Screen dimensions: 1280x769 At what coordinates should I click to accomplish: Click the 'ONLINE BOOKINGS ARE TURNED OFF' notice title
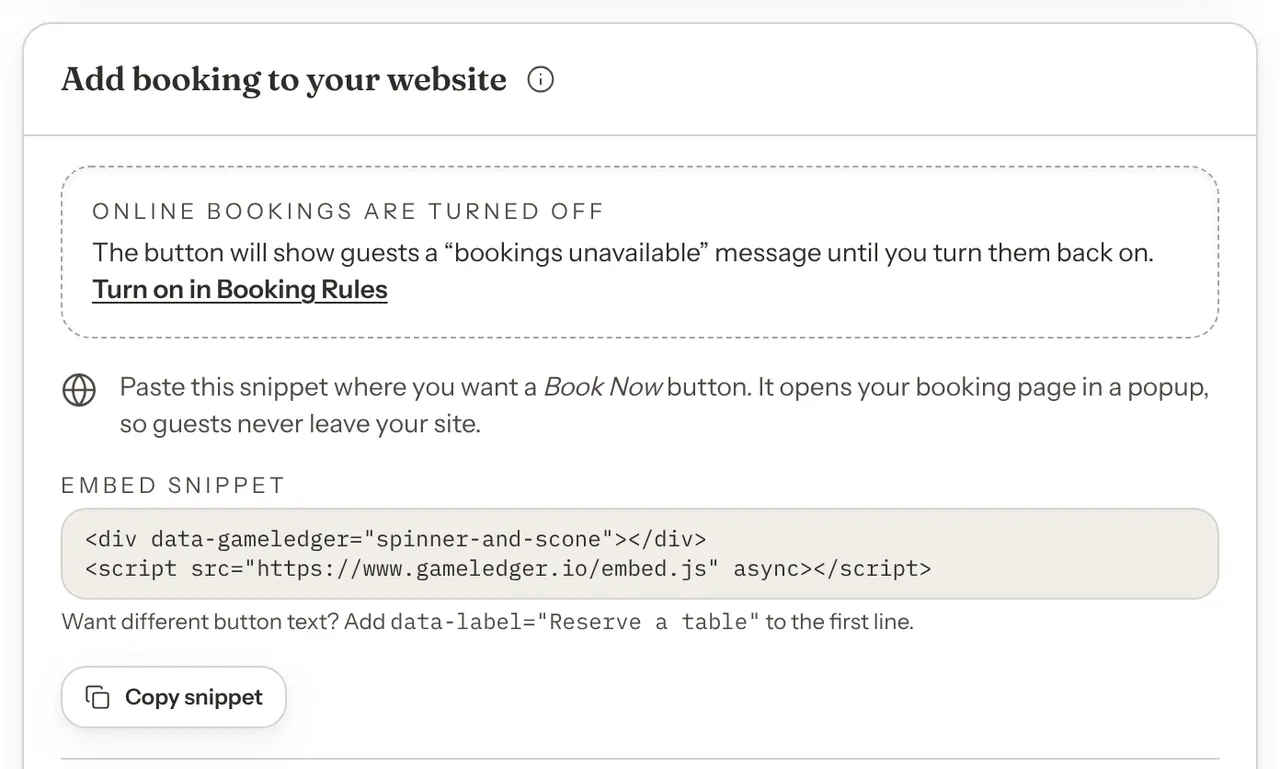pos(348,211)
